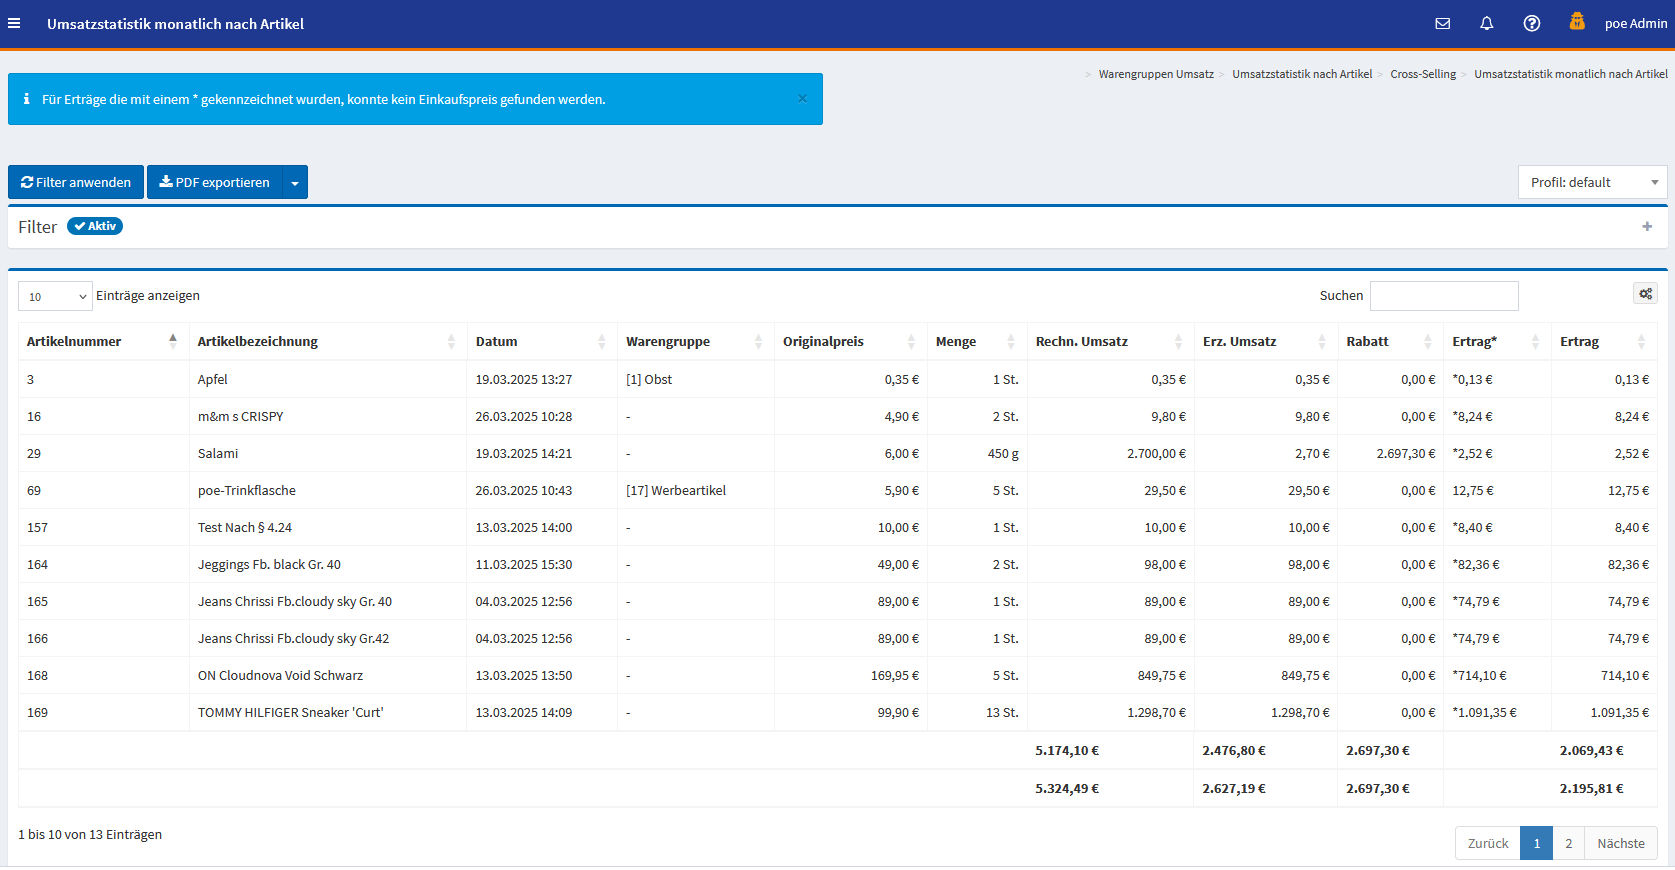
Task: Dismiss the blue info banner
Action: point(802,99)
